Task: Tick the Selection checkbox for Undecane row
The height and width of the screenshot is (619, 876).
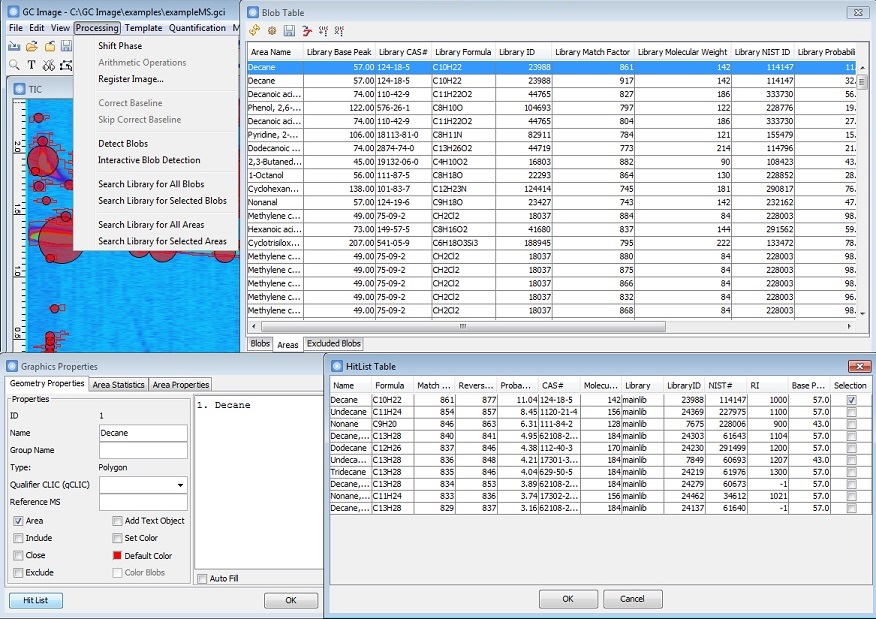Action: click(x=851, y=411)
